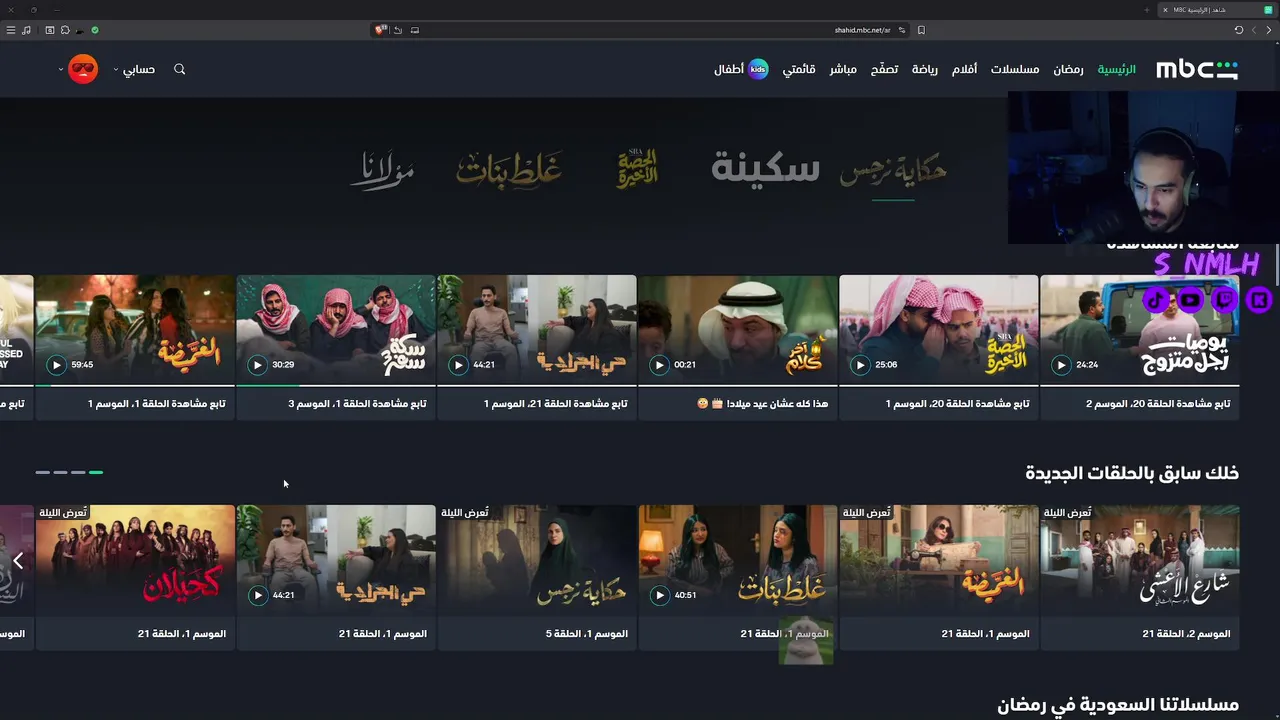Click the share icon beside Brave Shields
The height and width of the screenshot is (720, 1280).
397,30
